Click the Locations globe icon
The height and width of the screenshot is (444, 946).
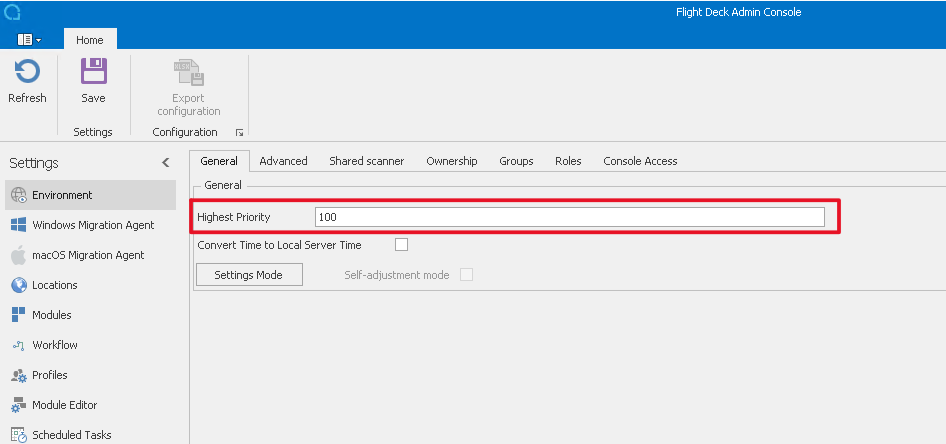pyautogui.click(x=19, y=285)
